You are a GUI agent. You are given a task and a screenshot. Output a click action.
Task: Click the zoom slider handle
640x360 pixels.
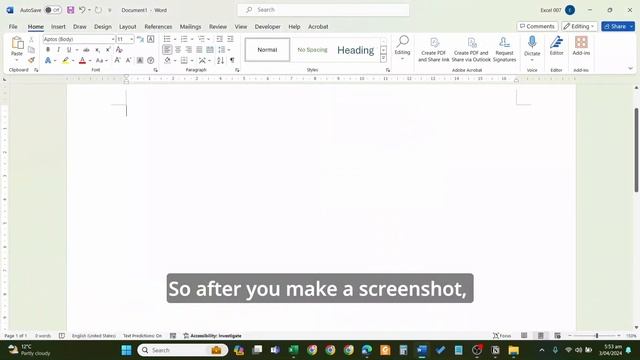coord(597,336)
